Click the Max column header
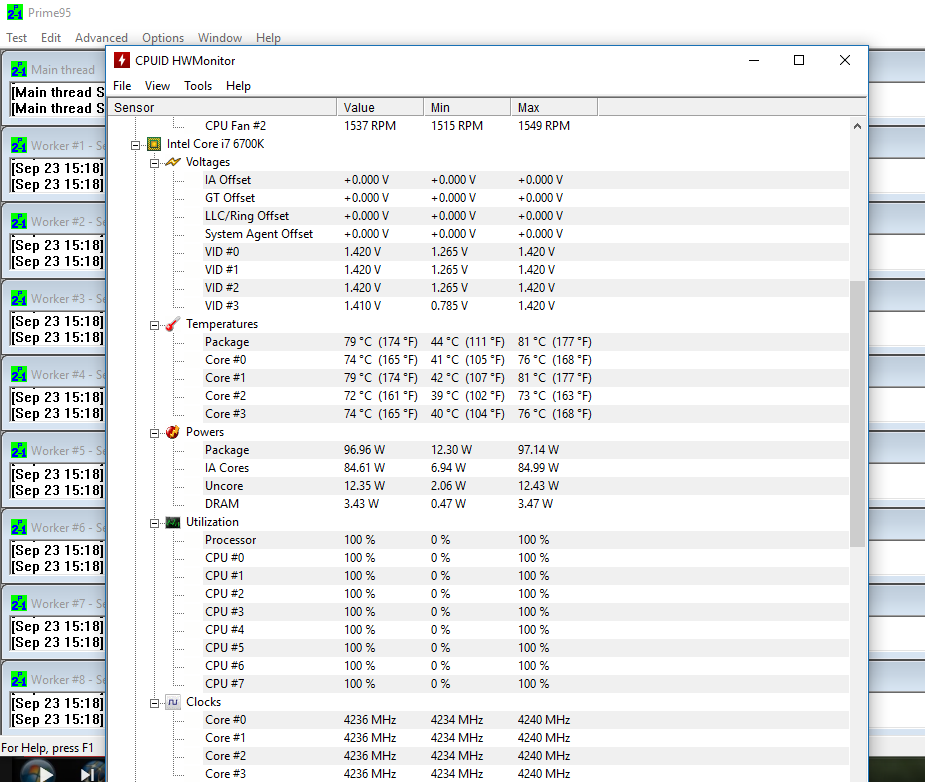 coord(554,107)
